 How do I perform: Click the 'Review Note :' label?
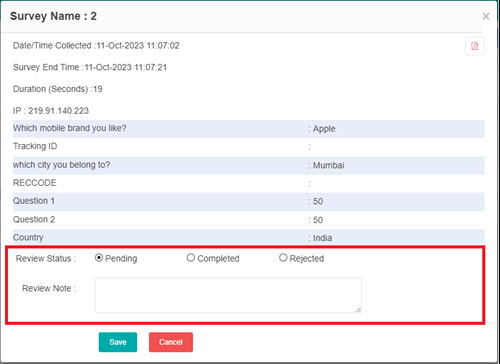point(49,288)
